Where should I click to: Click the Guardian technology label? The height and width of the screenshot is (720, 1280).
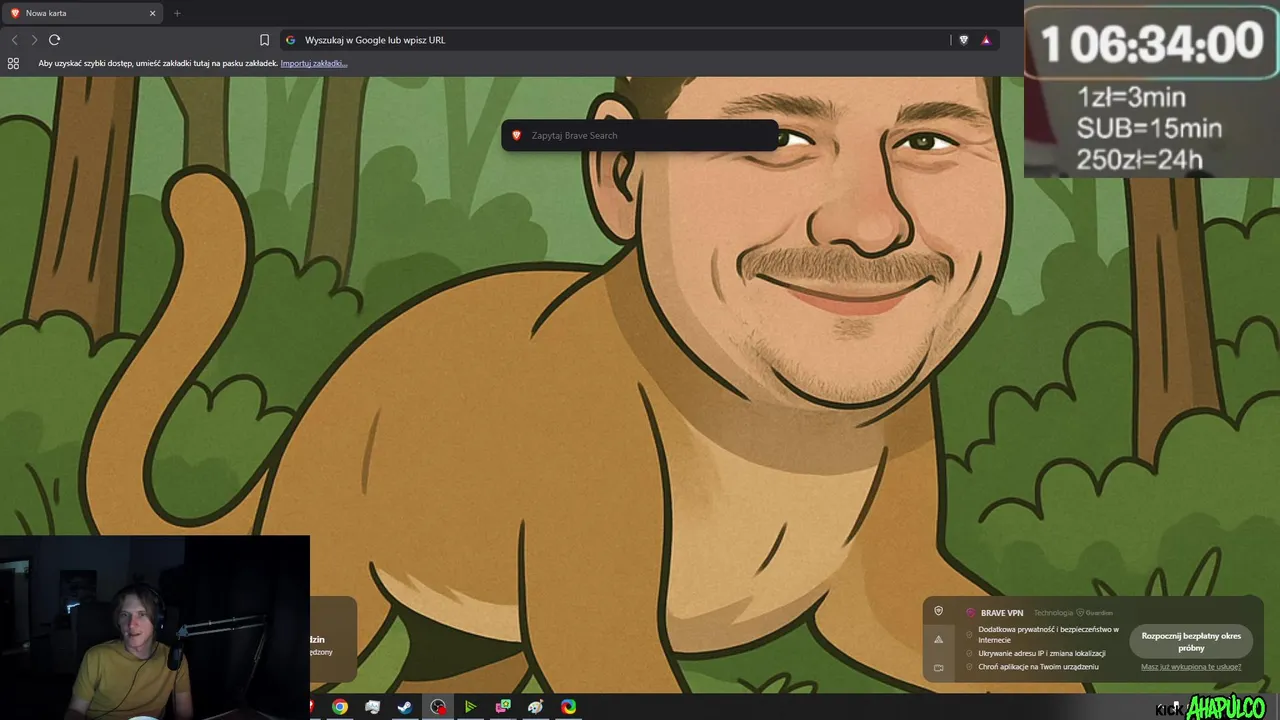(x=1095, y=613)
